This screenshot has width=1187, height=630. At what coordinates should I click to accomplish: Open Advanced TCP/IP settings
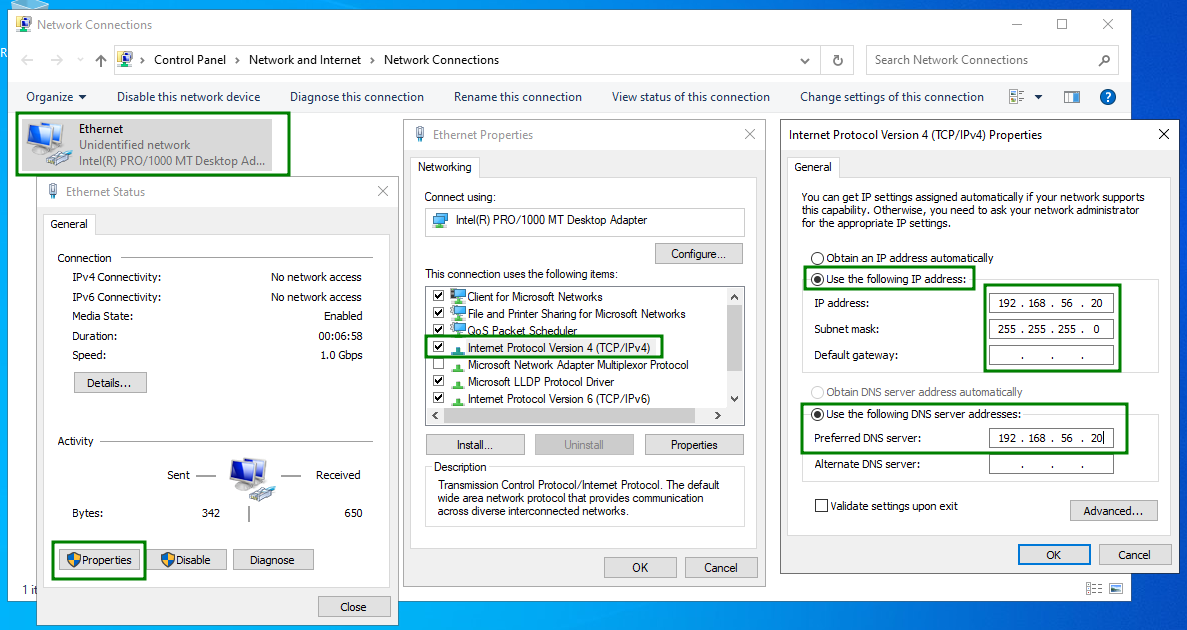point(1113,510)
